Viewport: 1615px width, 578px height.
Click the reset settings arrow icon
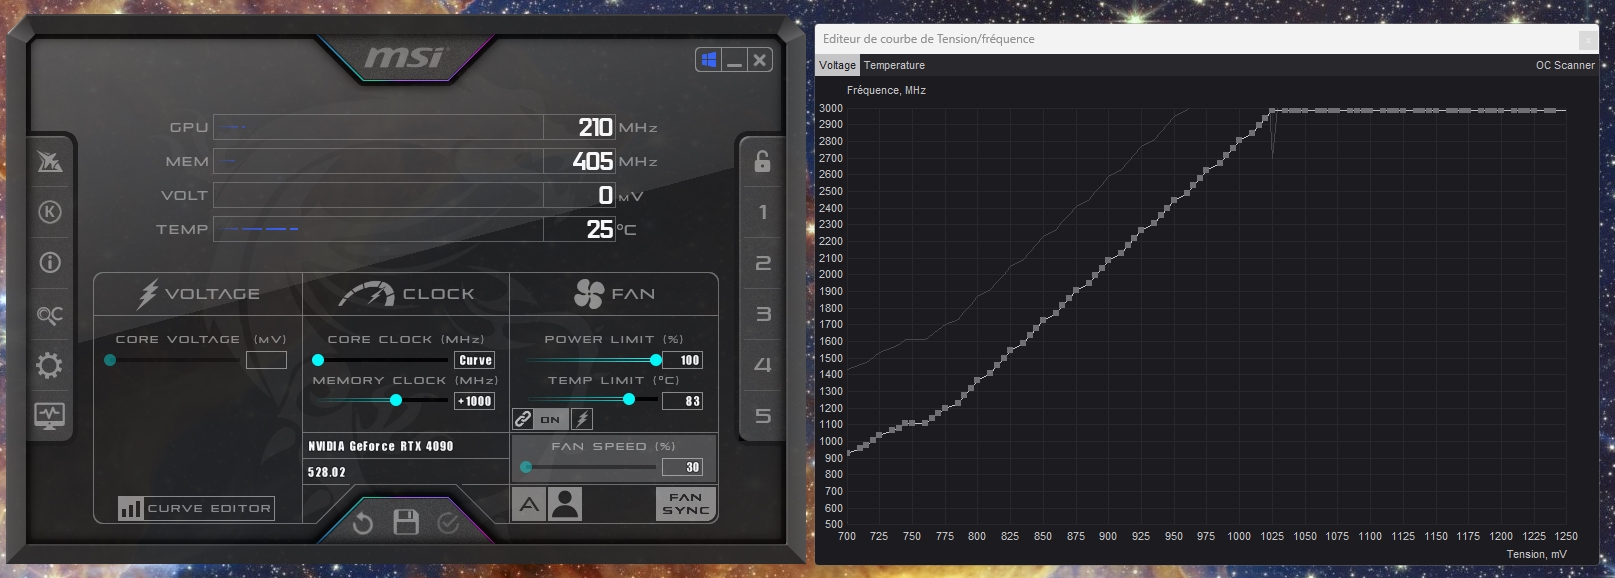(363, 523)
